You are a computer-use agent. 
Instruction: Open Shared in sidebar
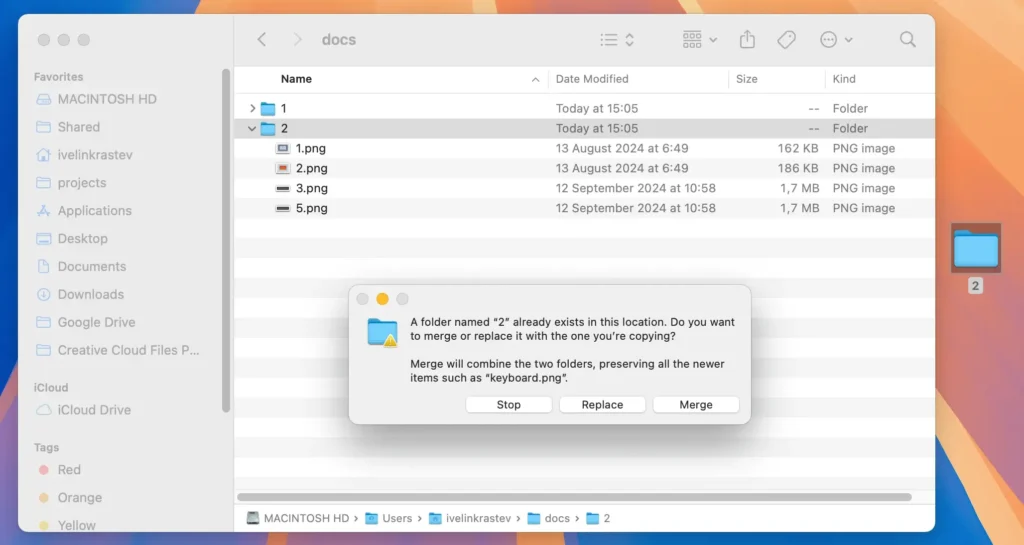click(x=78, y=127)
